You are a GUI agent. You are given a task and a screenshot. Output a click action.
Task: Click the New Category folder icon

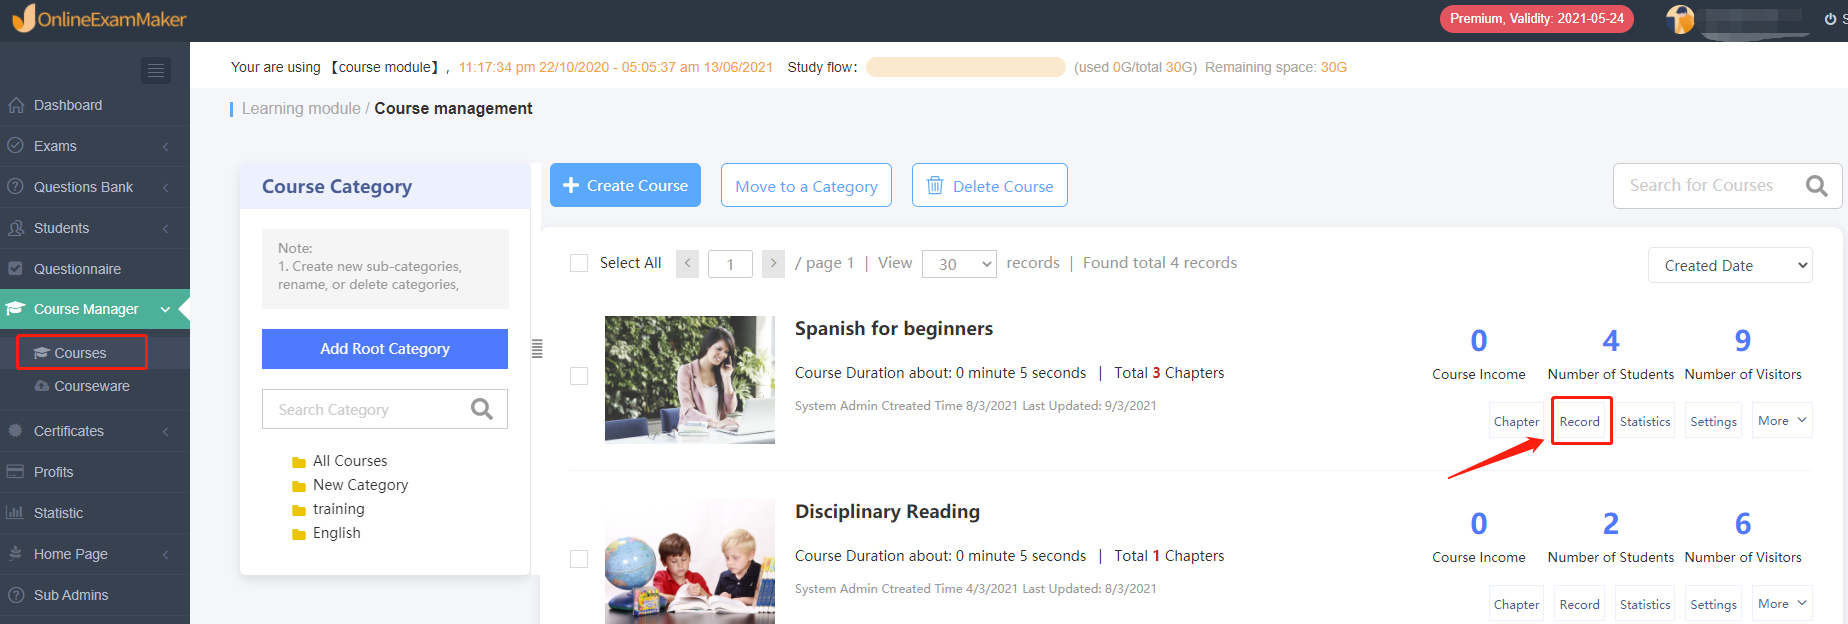pos(299,486)
